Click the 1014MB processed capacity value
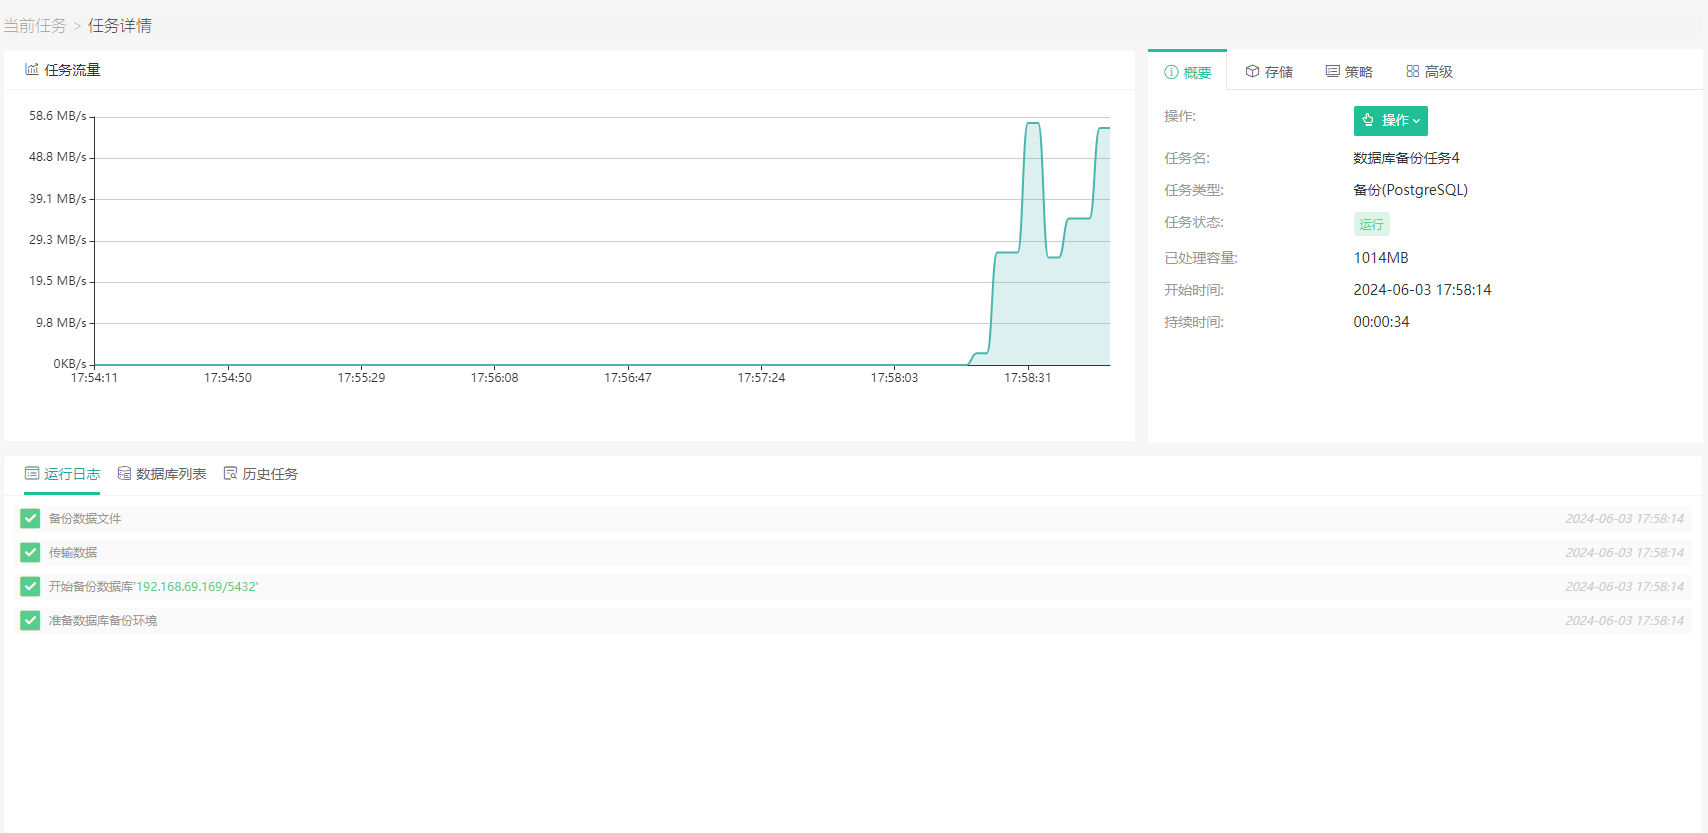Viewport: 1708px width, 833px height. (x=1381, y=258)
